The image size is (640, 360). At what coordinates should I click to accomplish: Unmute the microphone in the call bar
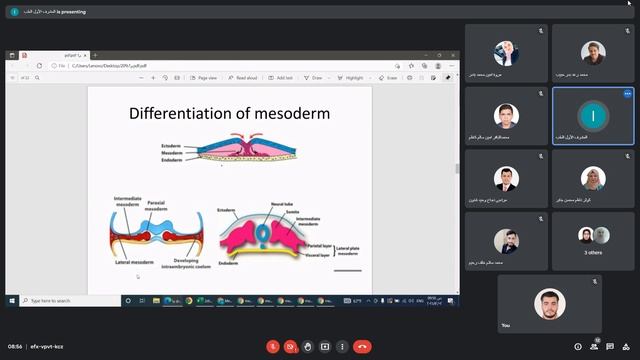273,347
